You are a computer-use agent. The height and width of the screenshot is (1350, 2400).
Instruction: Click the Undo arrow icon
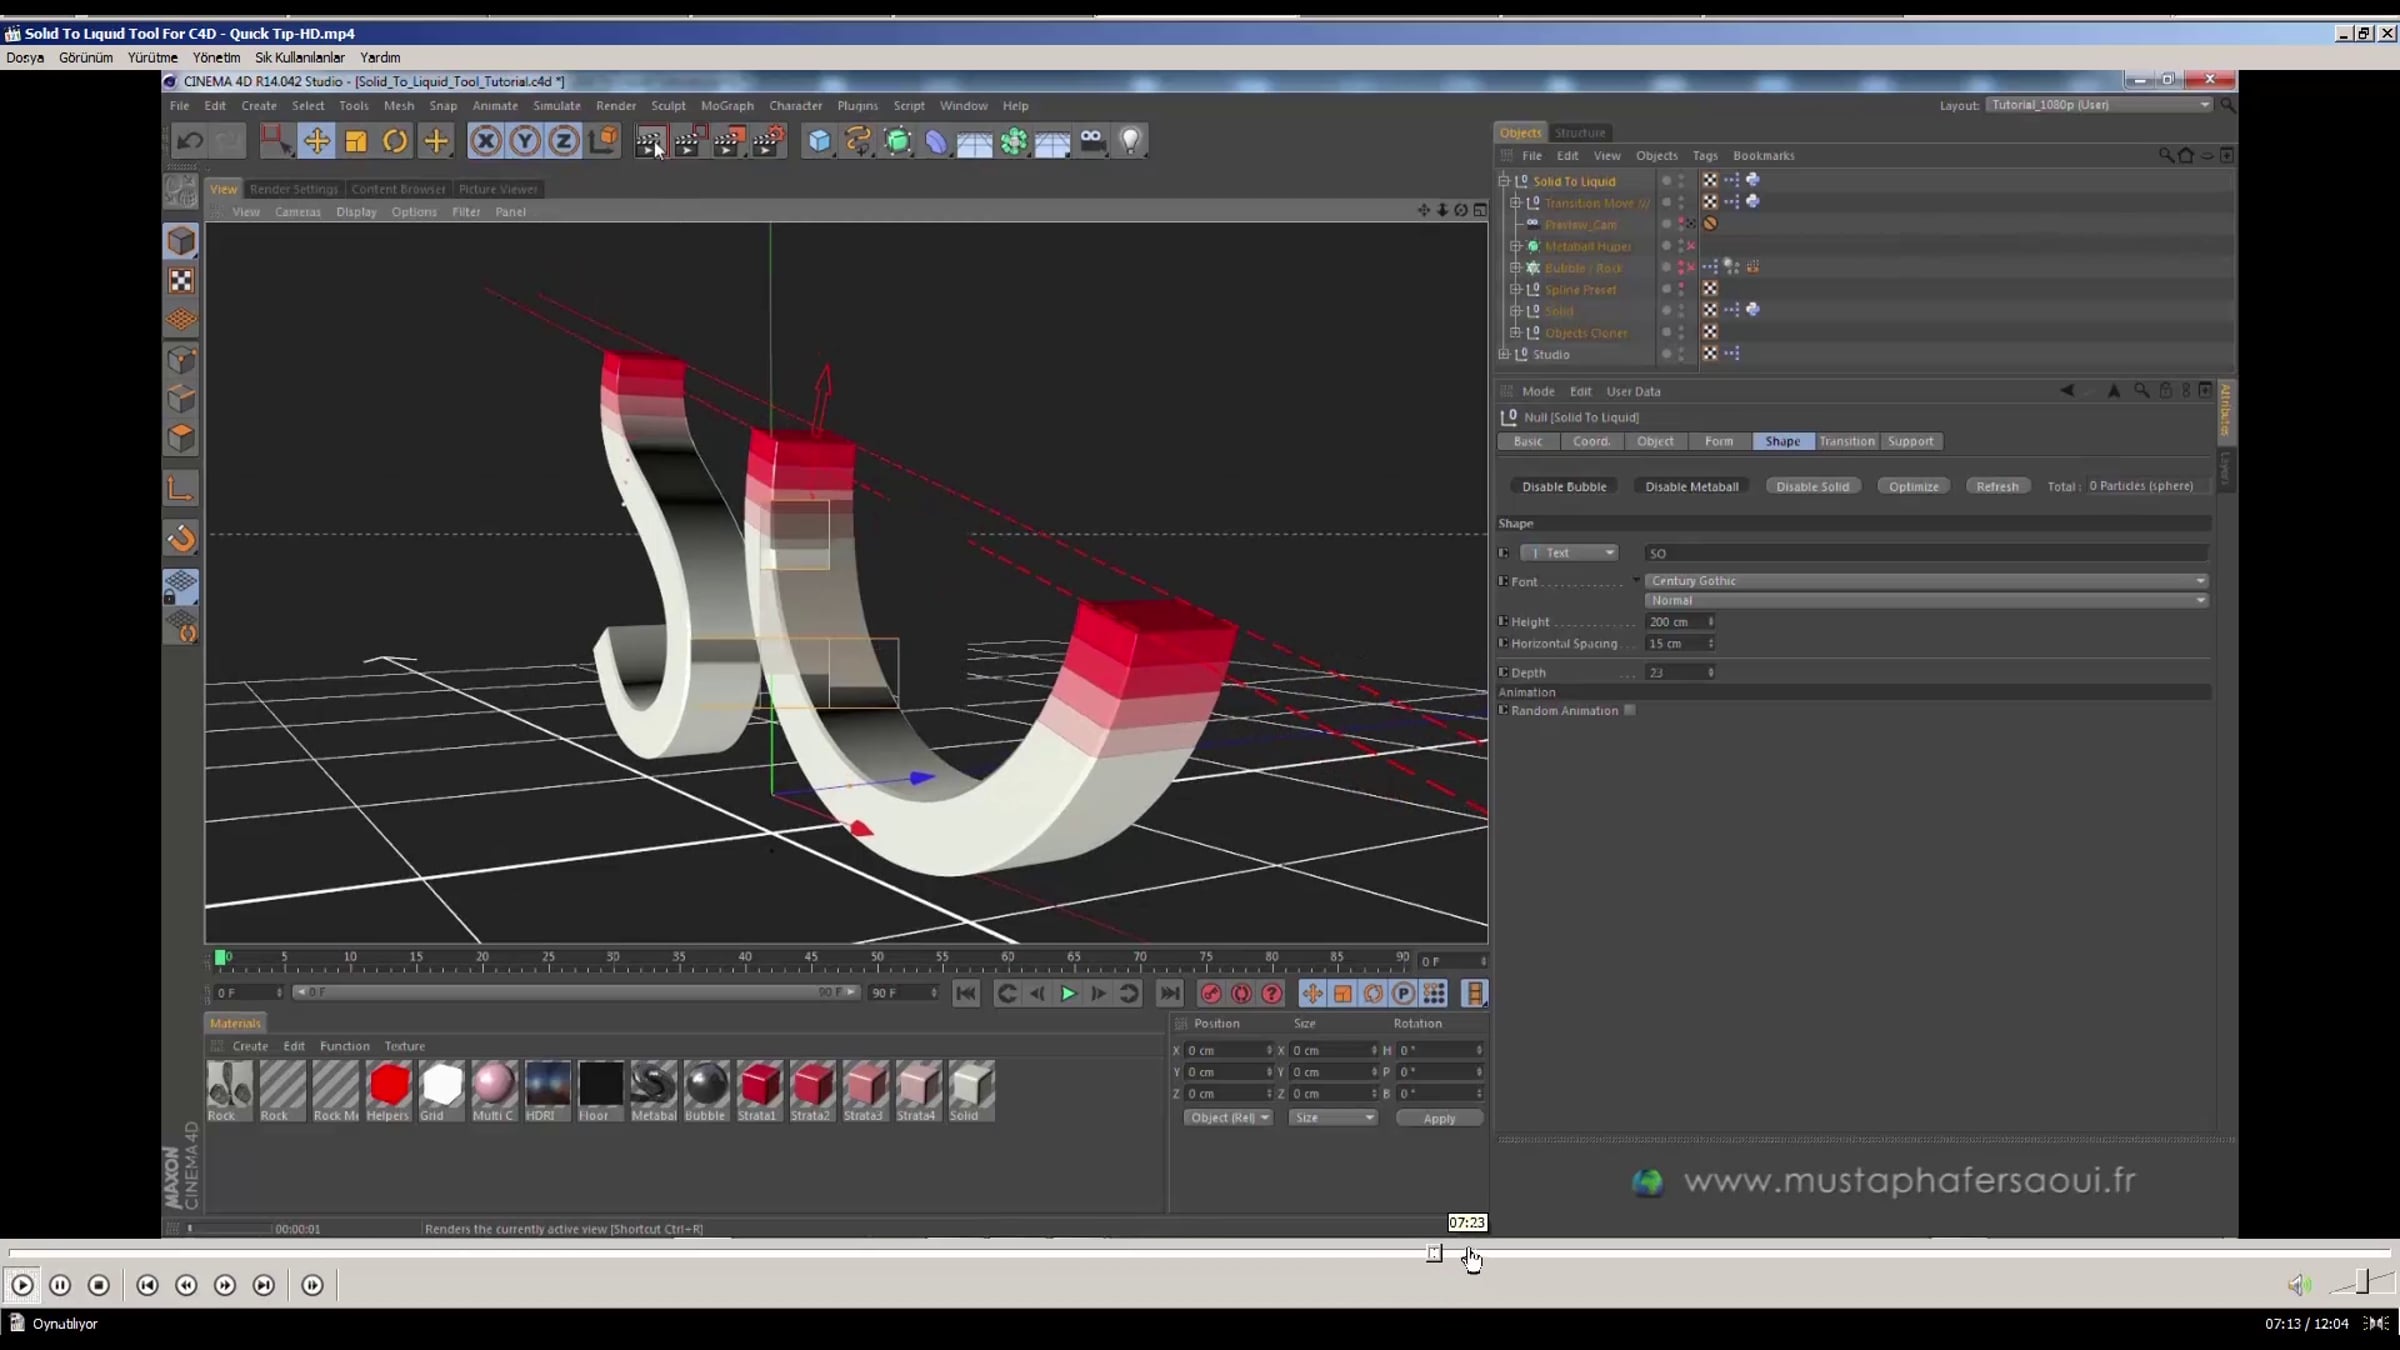(x=189, y=141)
